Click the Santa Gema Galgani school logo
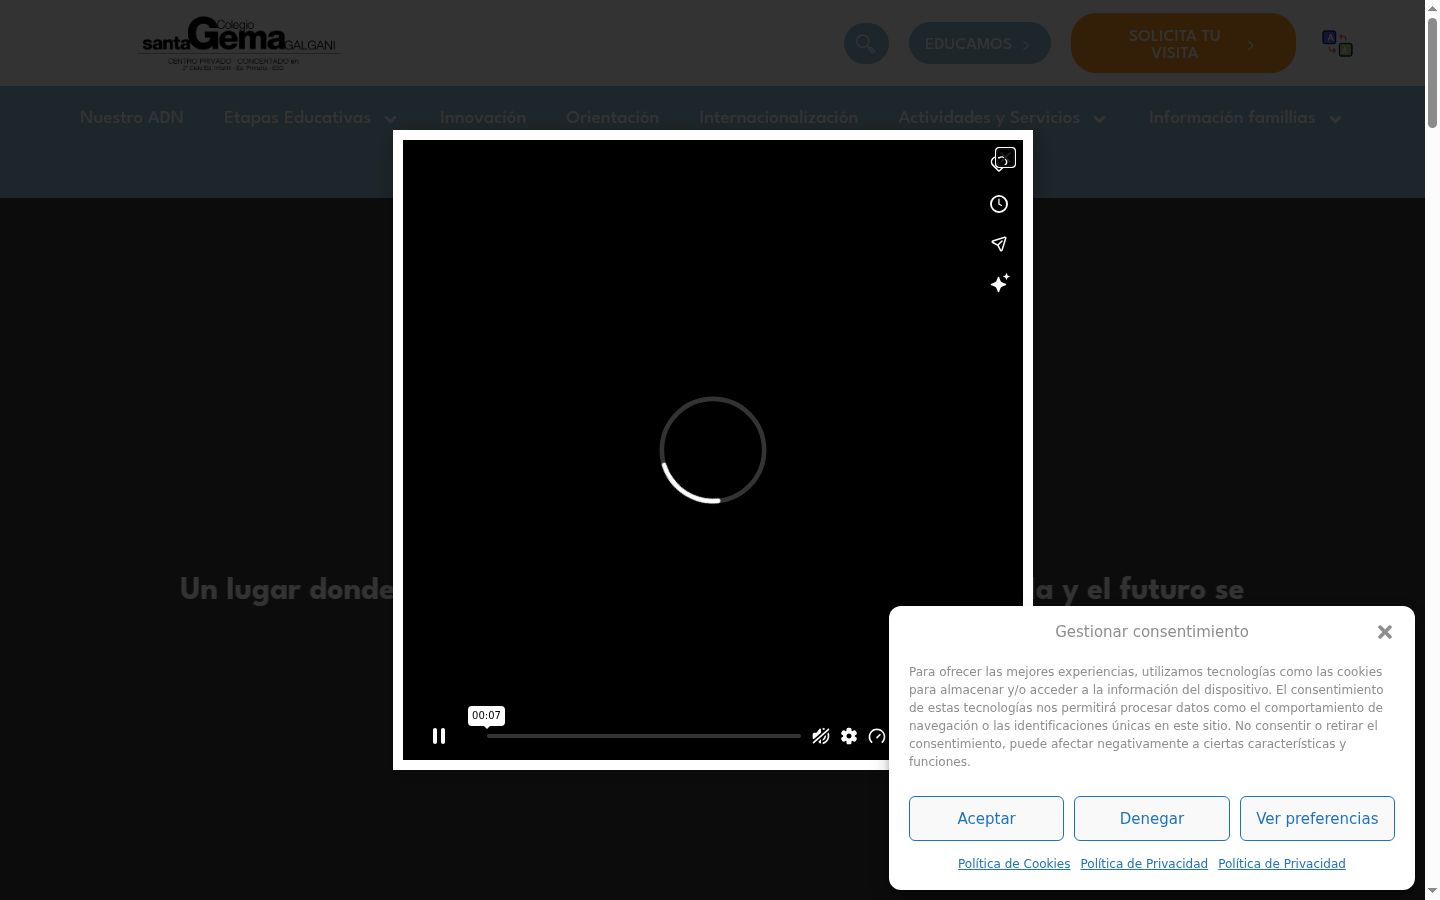1440x900 pixels. click(x=240, y=43)
